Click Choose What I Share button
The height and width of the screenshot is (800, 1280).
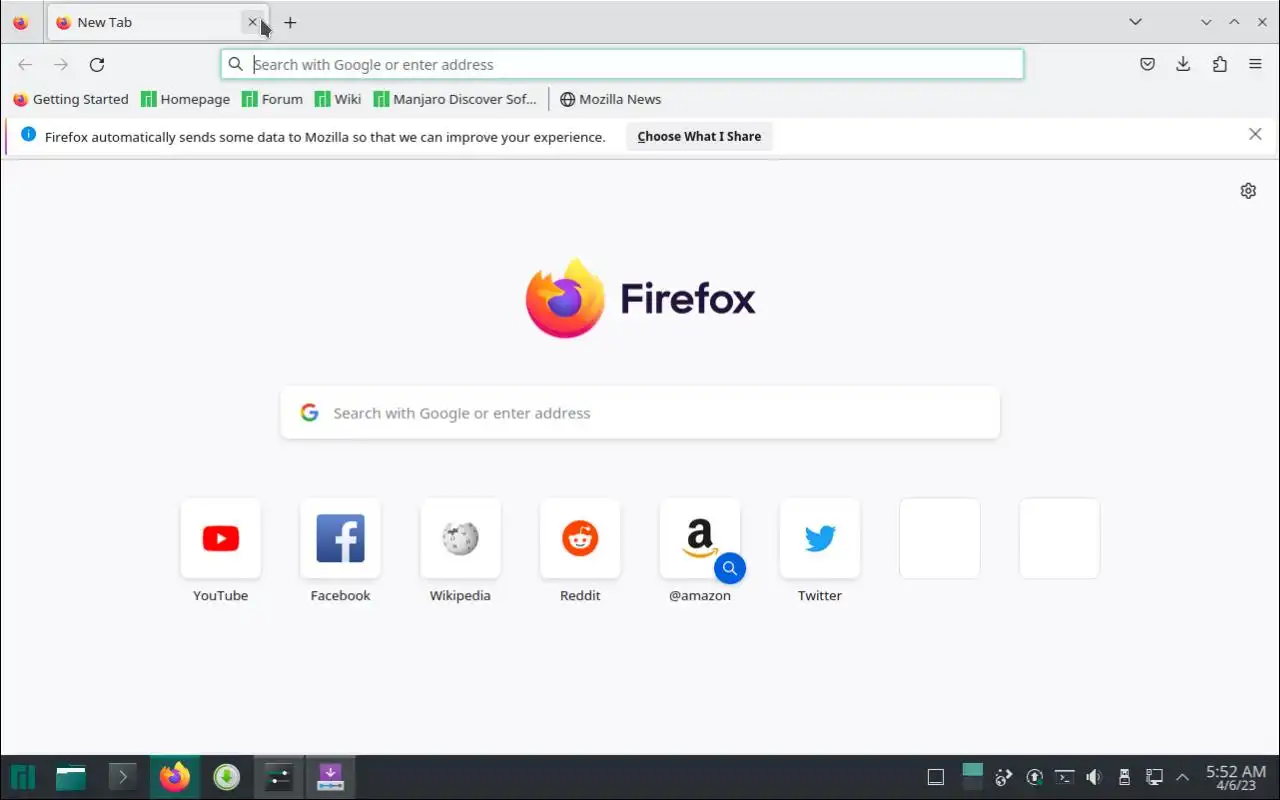point(699,136)
